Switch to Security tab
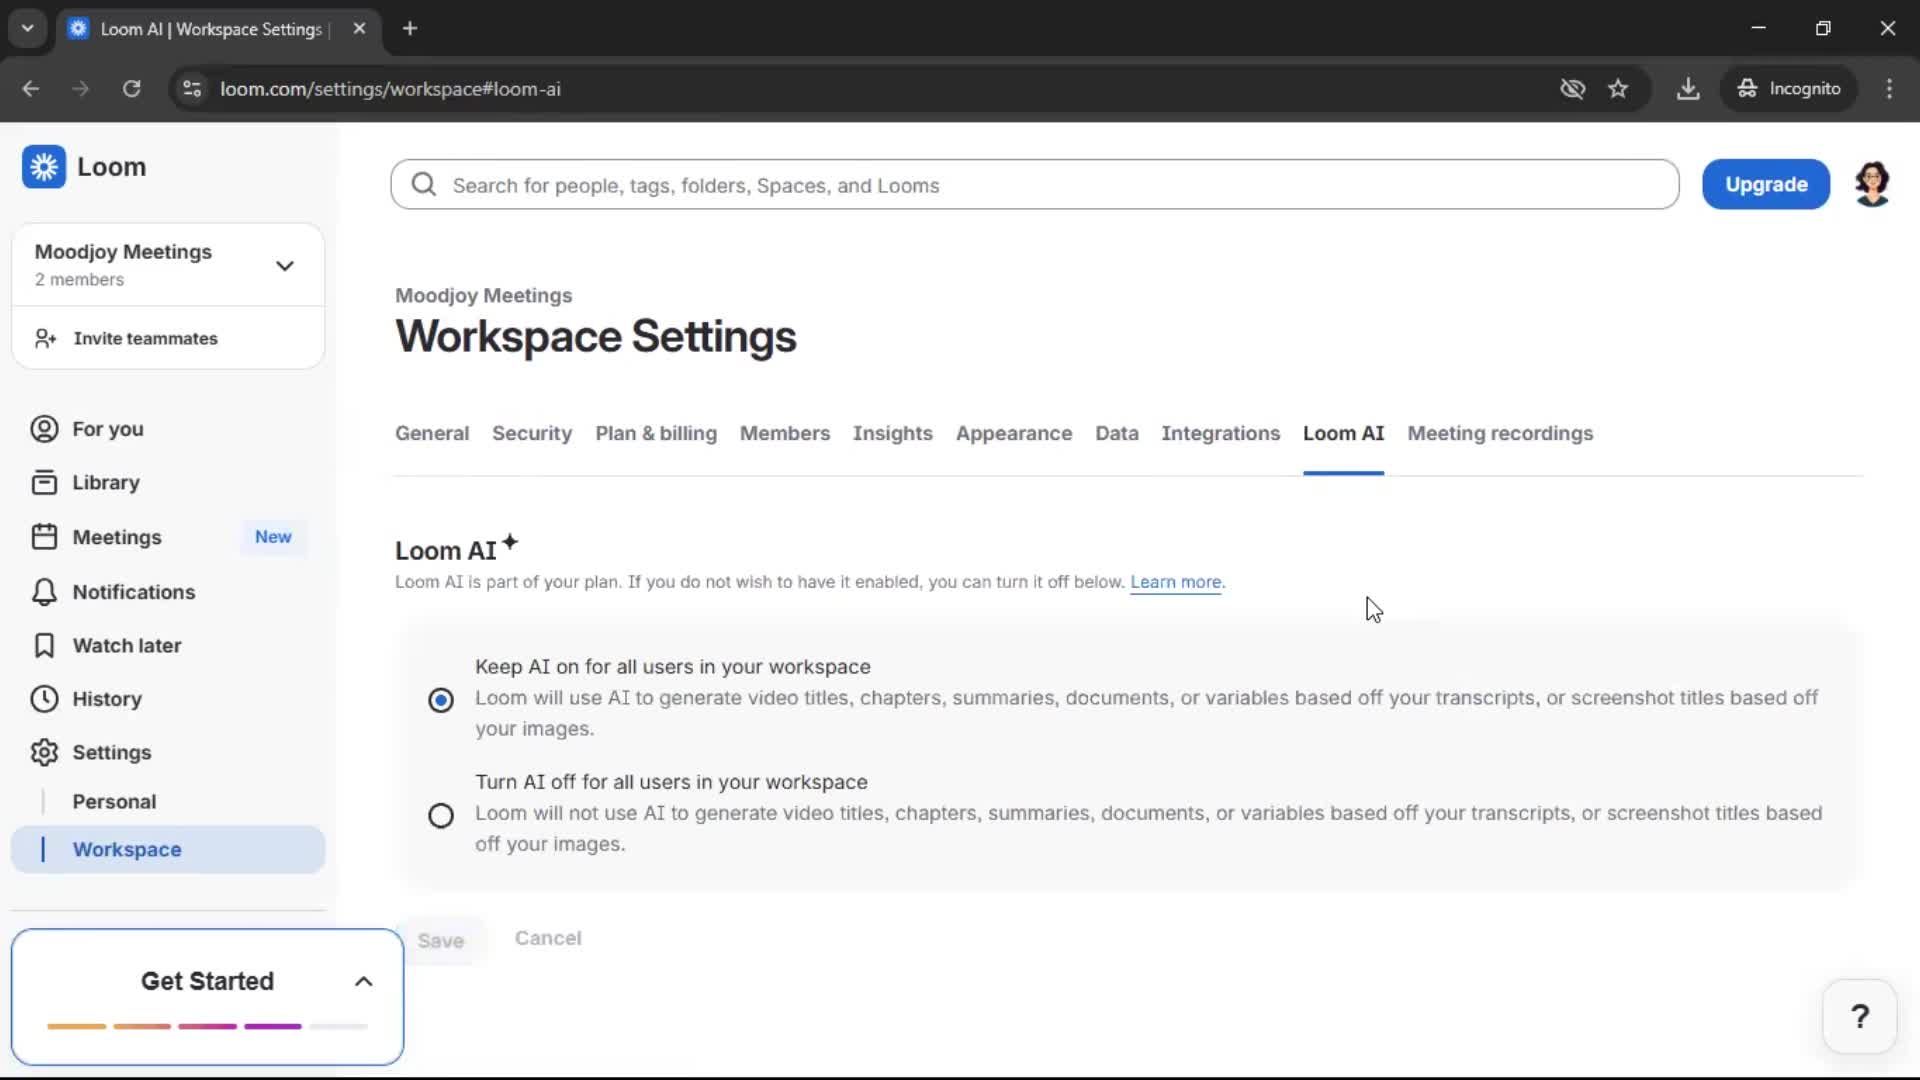Viewport: 1920px width, 1080px height. (x=532, y=434)
